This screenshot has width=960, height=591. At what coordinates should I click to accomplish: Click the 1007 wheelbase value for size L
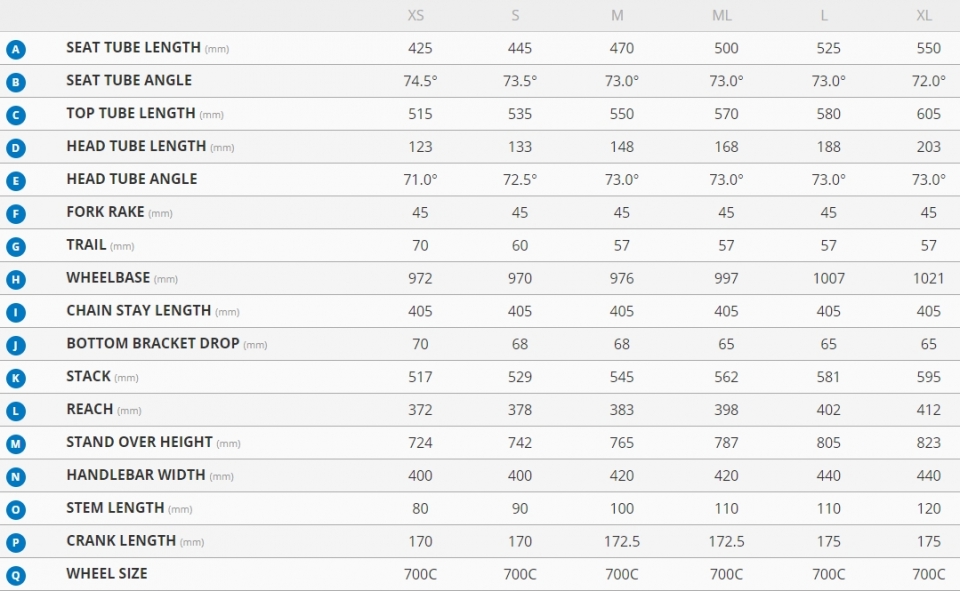pos(828,279)
